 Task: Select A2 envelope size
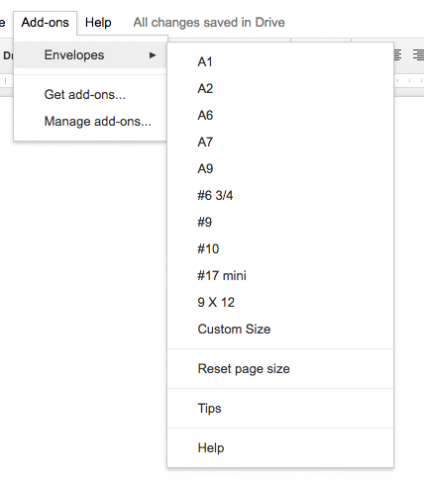point(280,89)
